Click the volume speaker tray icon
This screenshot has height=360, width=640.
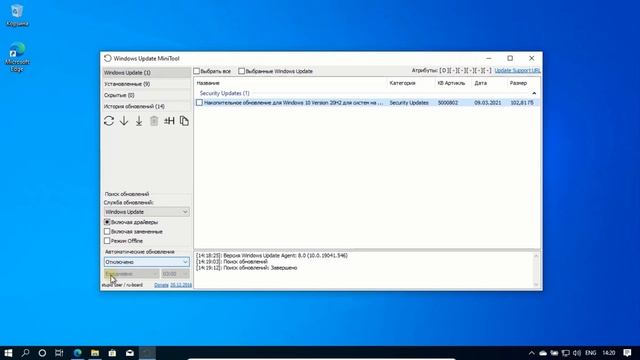[x=577, y=353]
